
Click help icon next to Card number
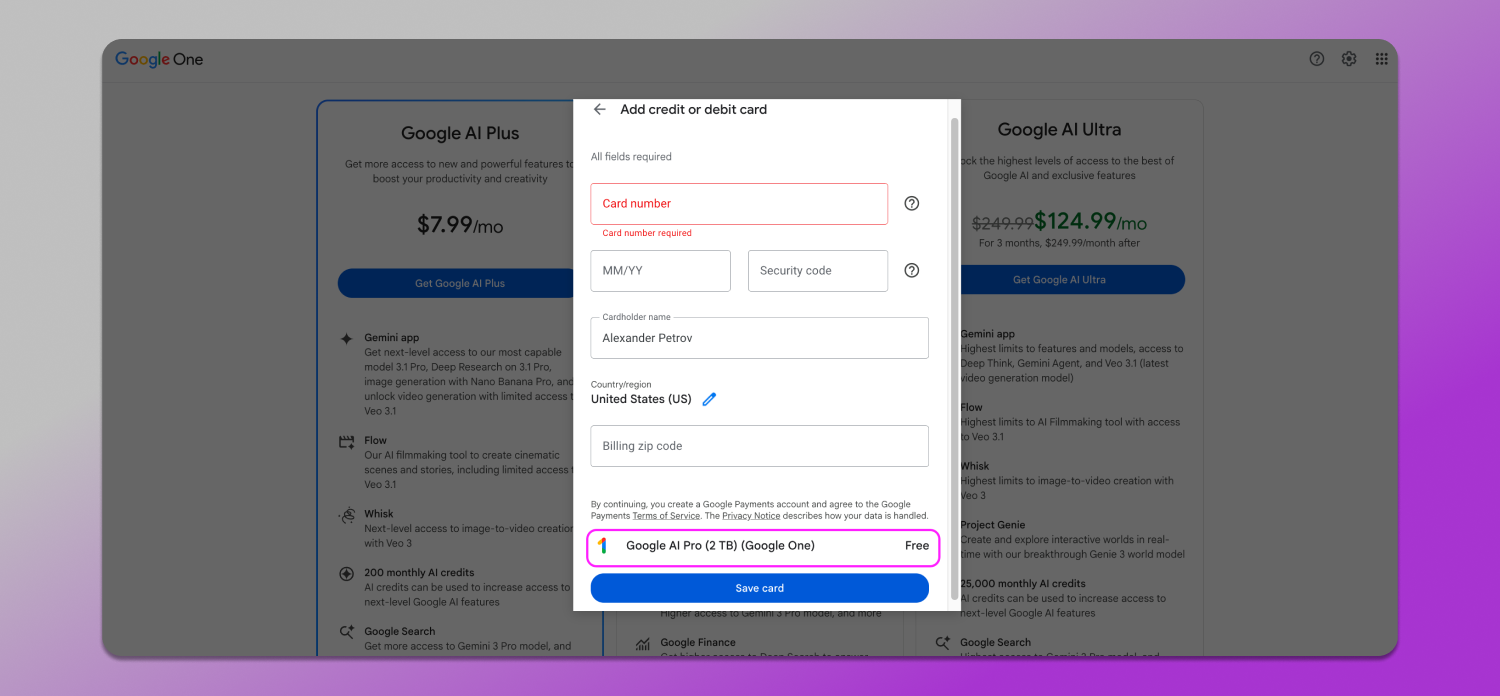click(911, 203)
